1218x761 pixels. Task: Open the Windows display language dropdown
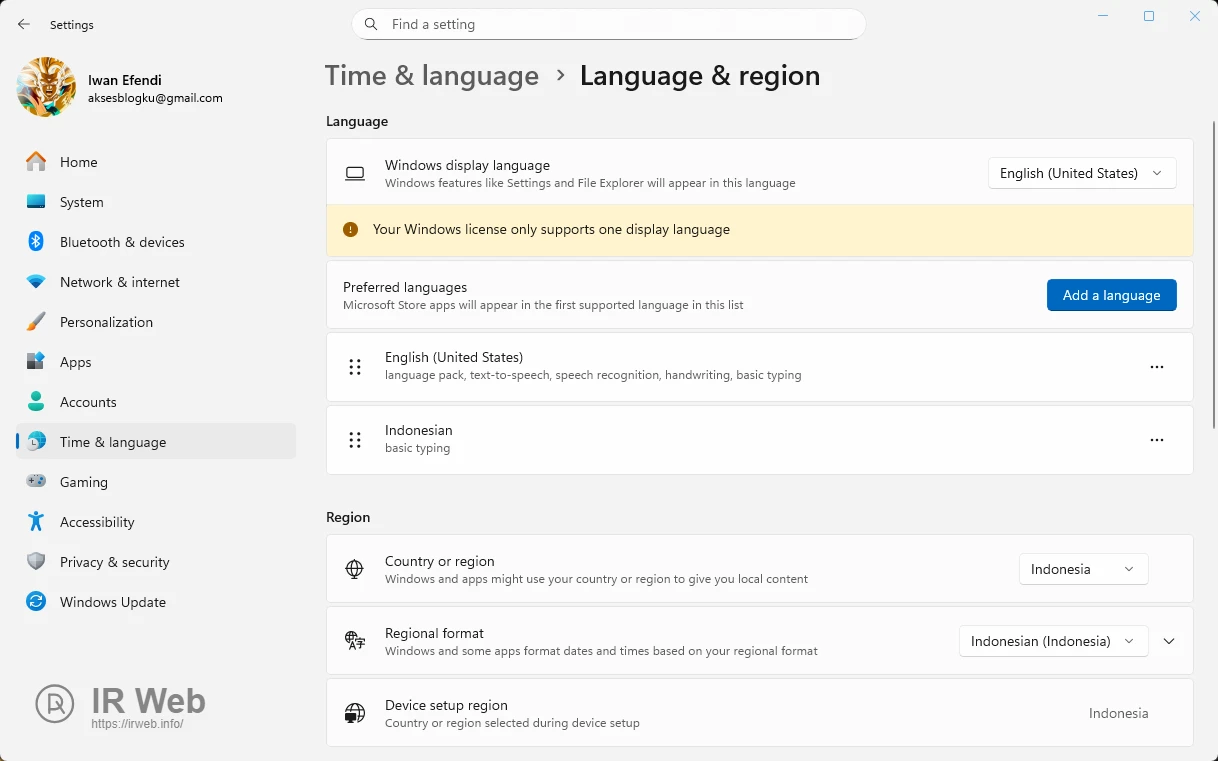click(1082, 173)
